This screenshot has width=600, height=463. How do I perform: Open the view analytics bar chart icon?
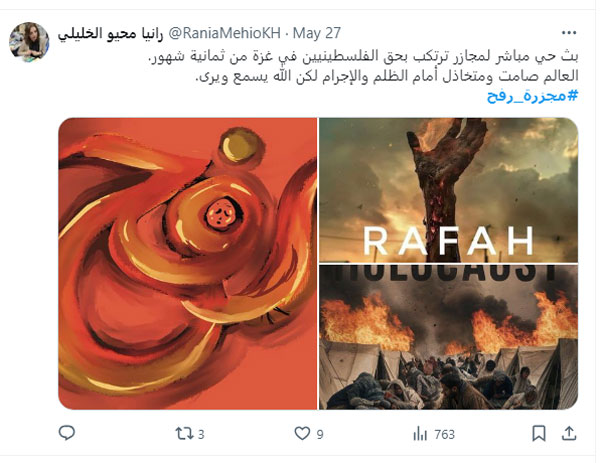(x=420, y=434)
